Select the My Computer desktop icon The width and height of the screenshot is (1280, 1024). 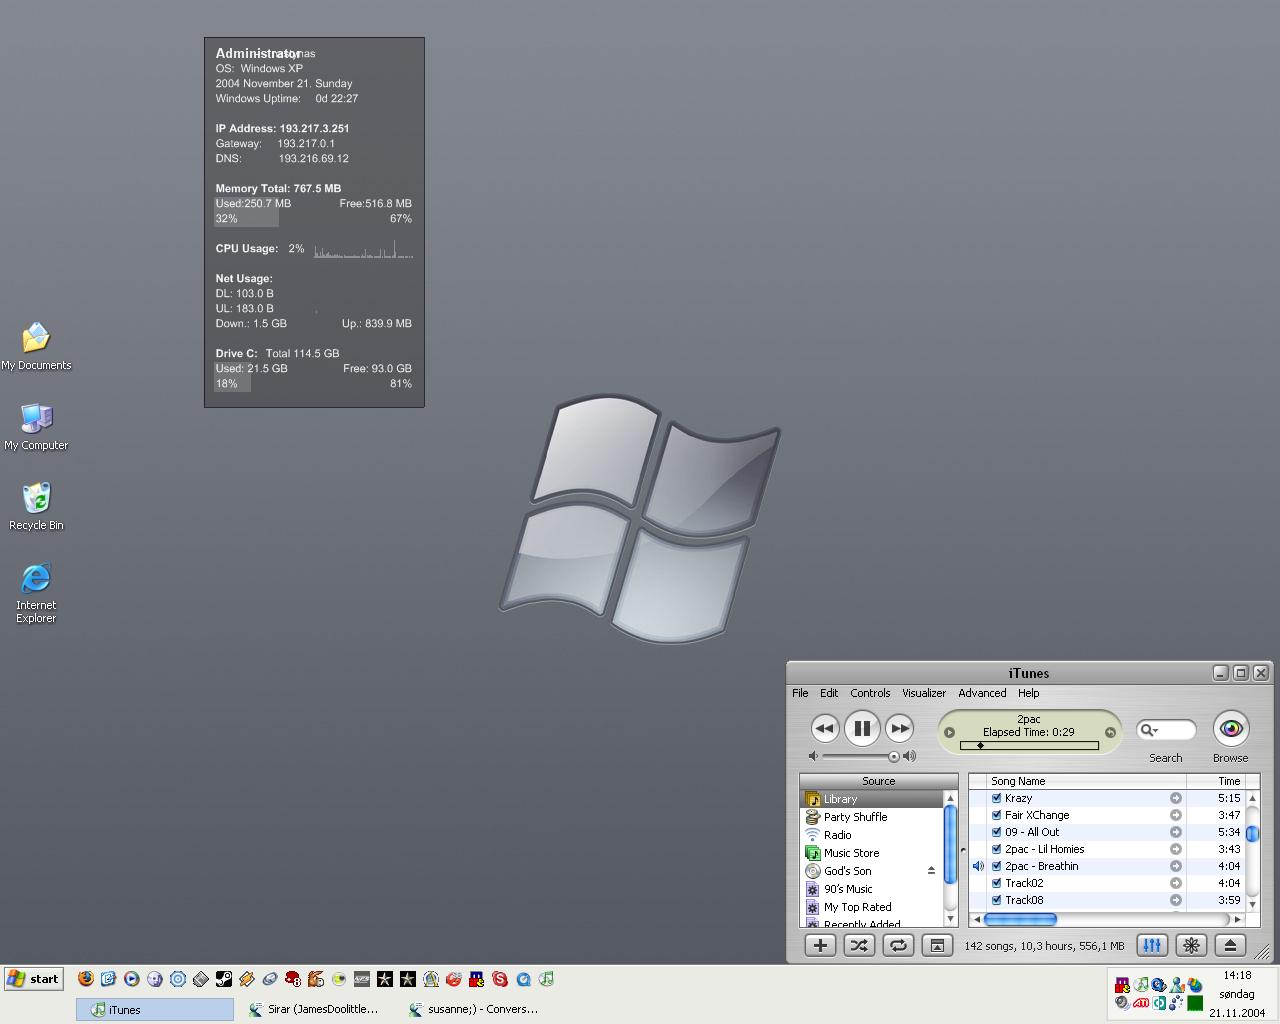[36, 426]
